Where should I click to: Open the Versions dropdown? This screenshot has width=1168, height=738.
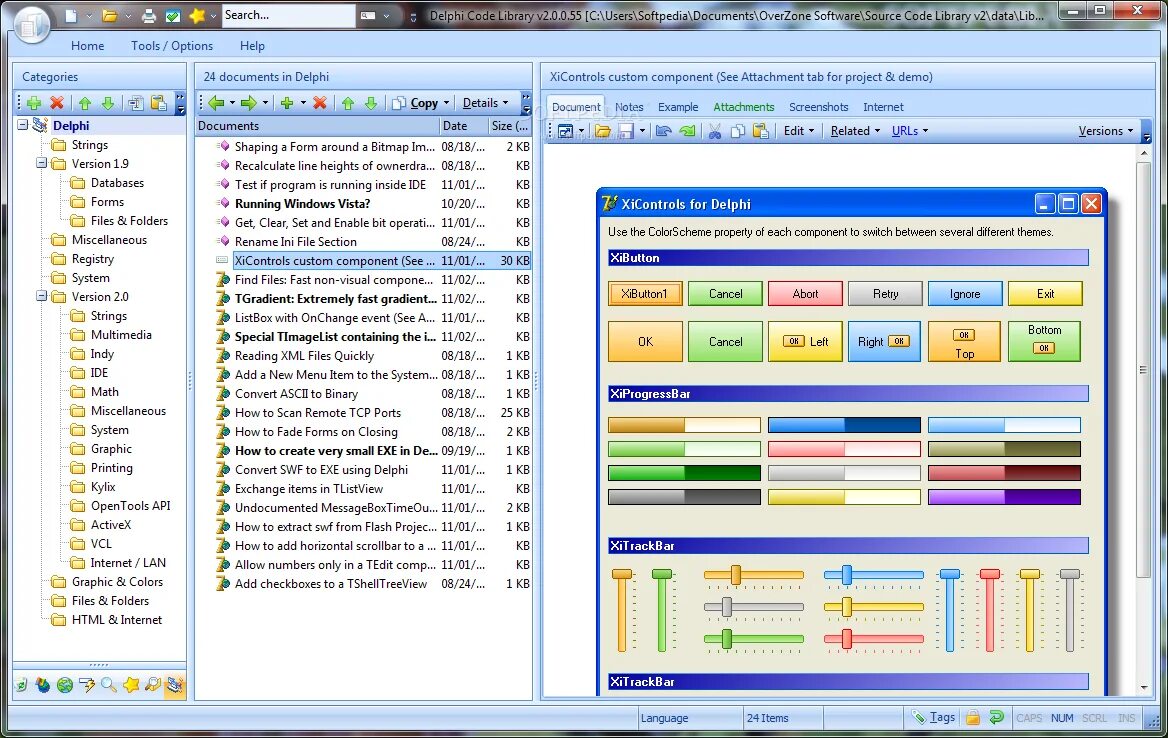click(x=1105, y=131)
